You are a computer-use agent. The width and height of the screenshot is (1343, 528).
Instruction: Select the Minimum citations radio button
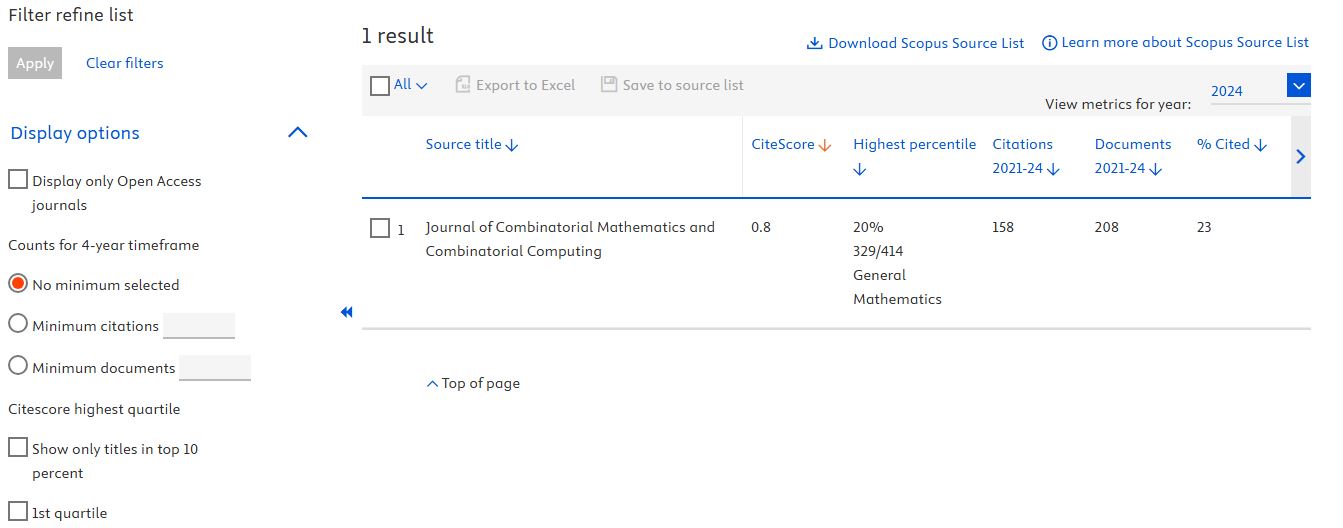(18, 325)
